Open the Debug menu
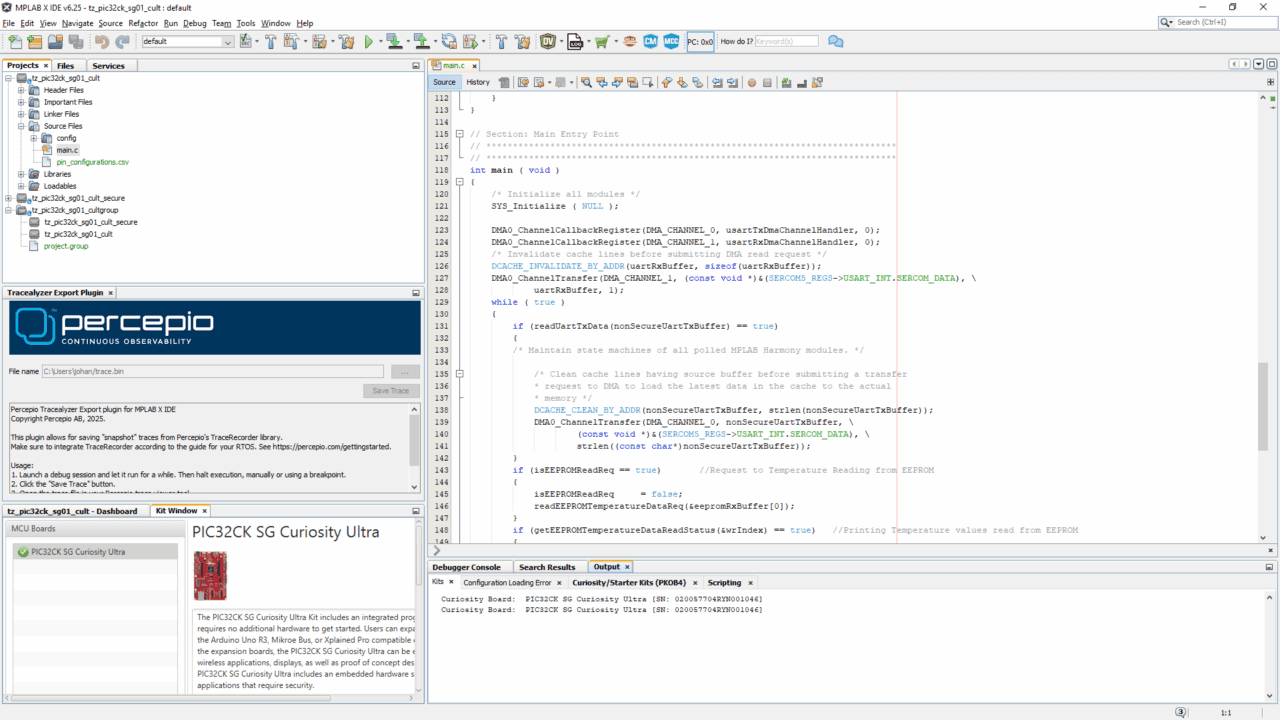This screenshot has width=1280, height=720. point(194,23)
